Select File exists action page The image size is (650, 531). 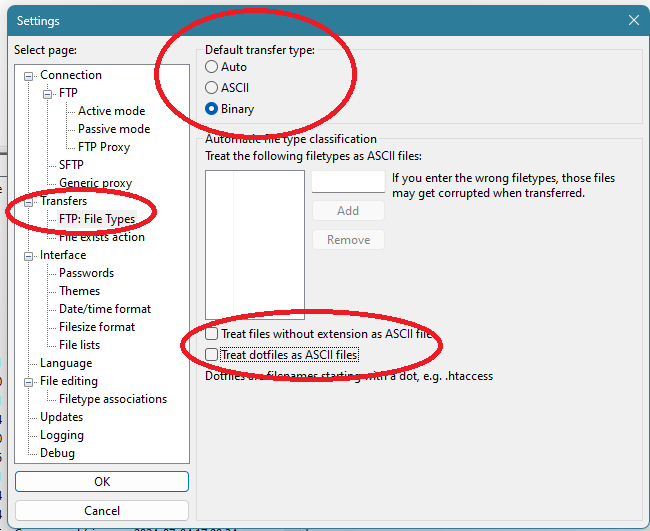pyautogui.click(x=101, y=237)
